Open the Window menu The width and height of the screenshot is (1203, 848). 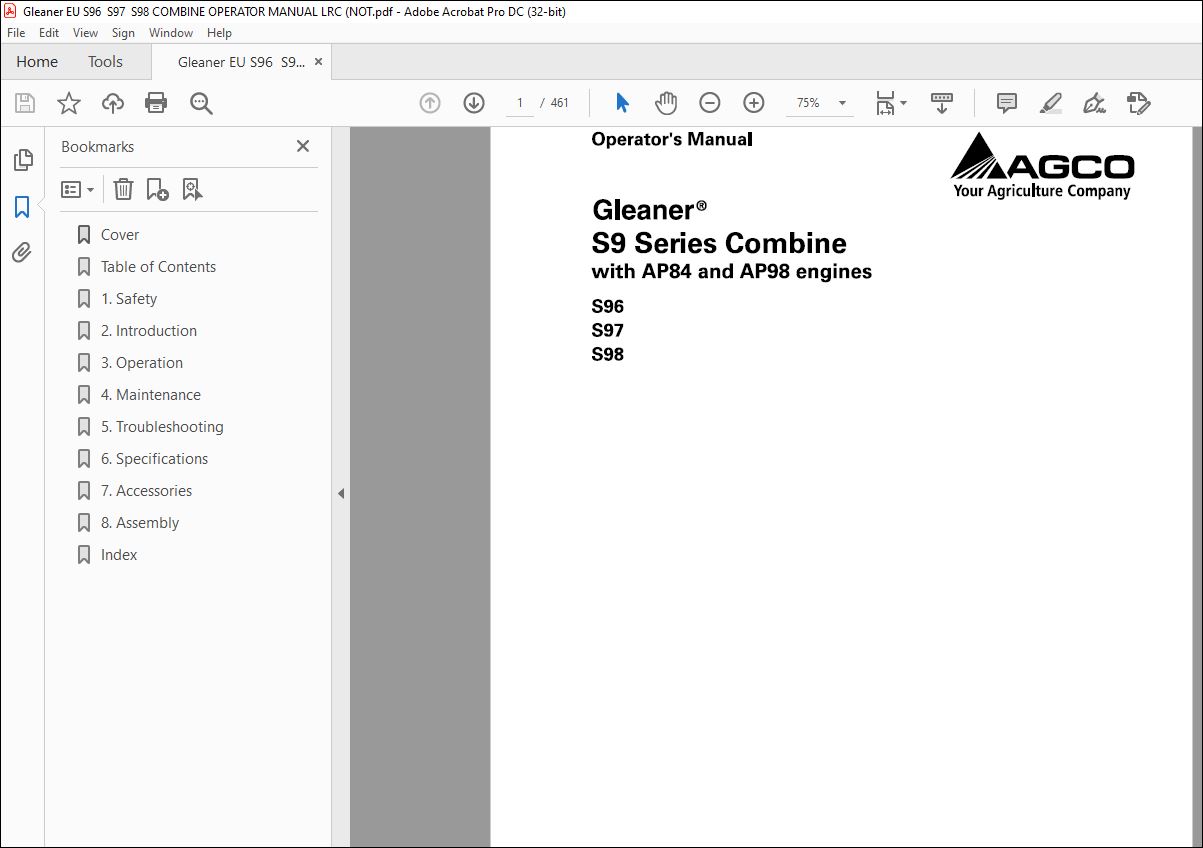(171, 33)
